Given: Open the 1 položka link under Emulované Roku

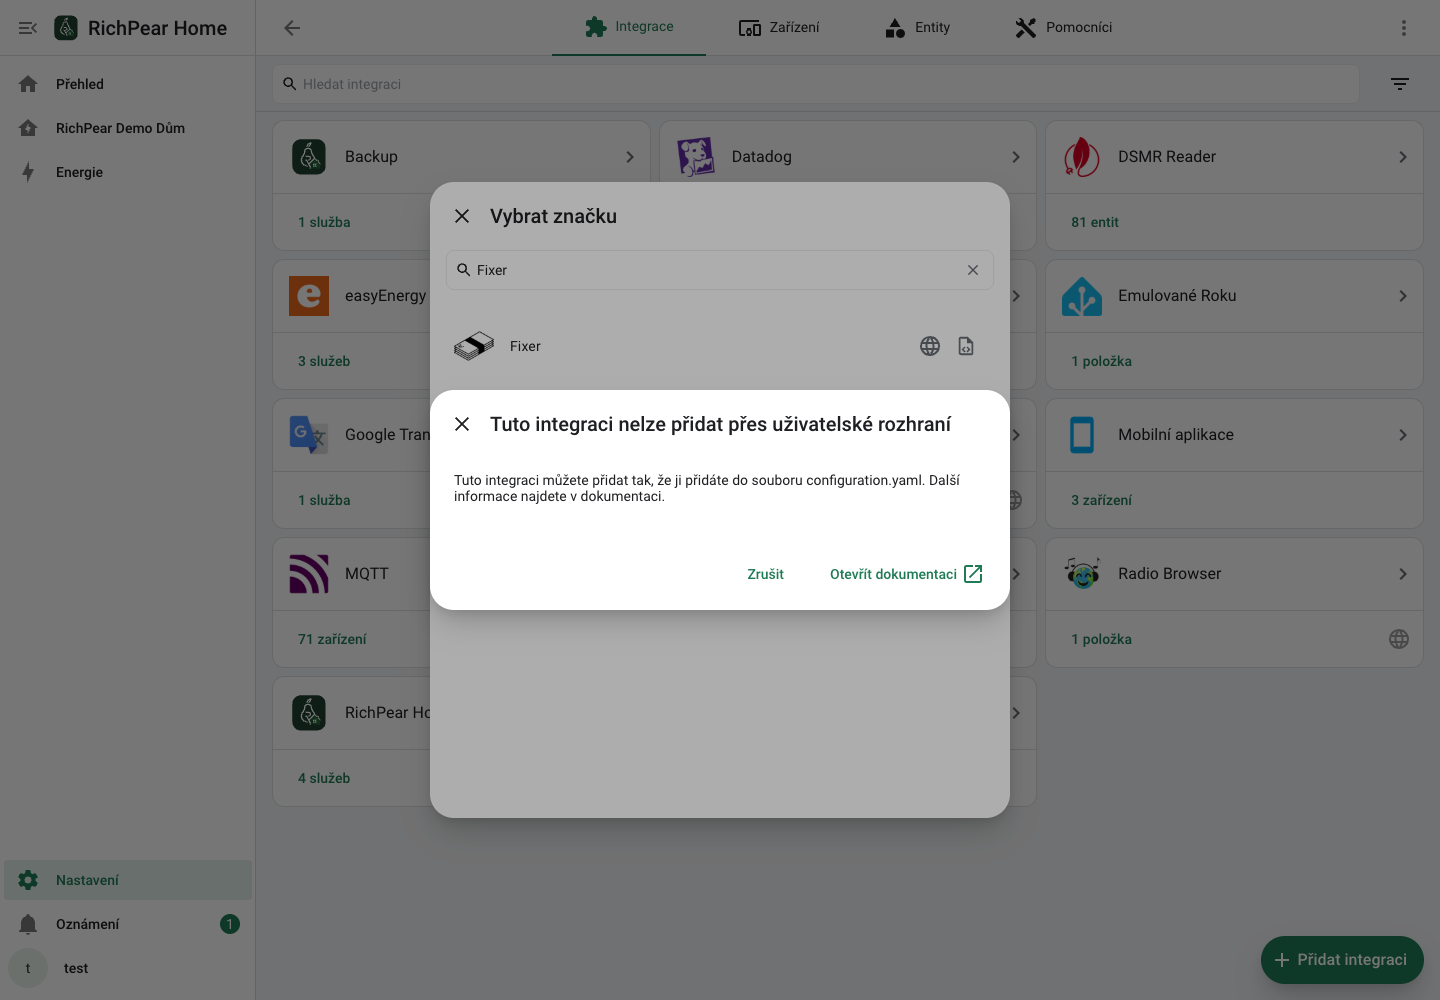Looking at the screenshot, I should (x=1102, y=361).
